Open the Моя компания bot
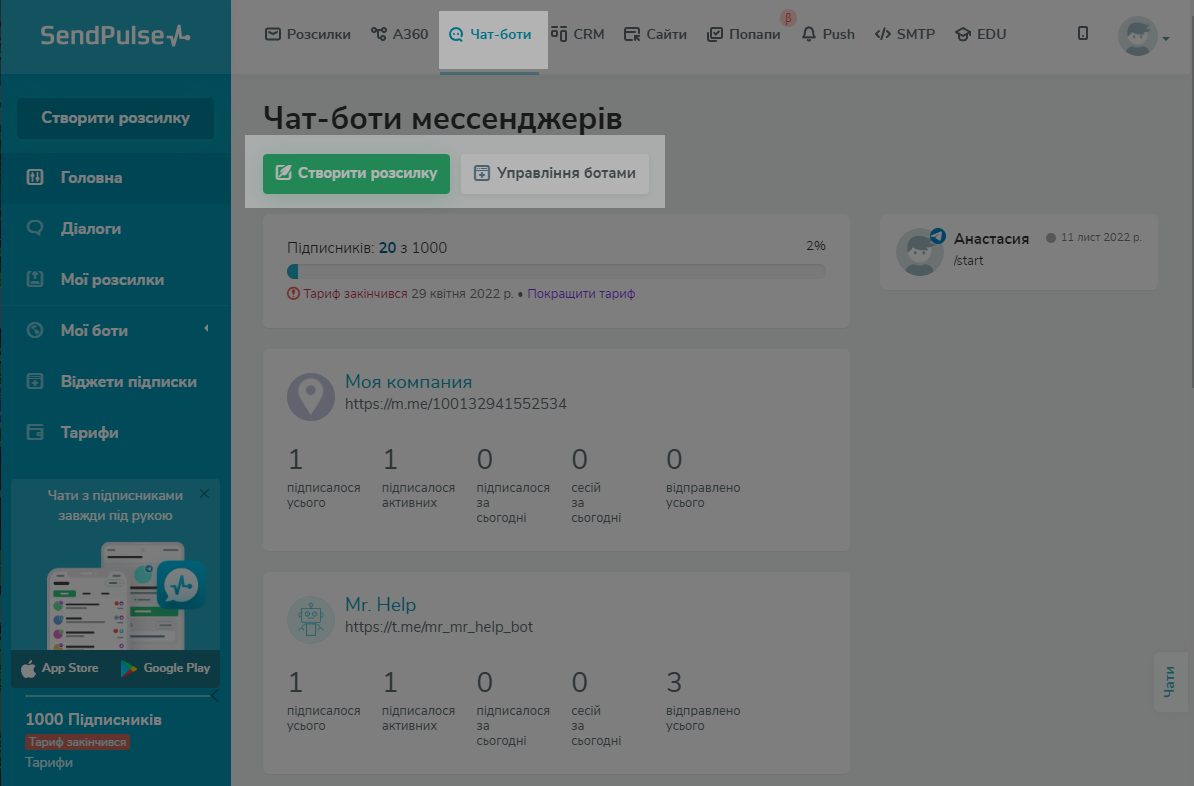The image size is (1194, 786). [x=408, y=382]
